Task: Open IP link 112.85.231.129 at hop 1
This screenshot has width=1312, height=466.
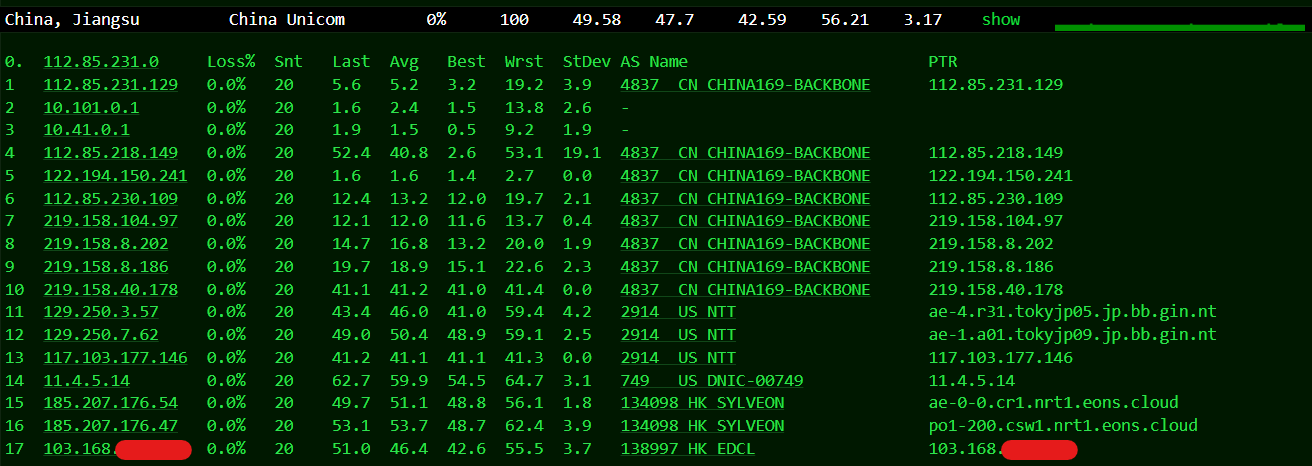Action: pos(111,85)
